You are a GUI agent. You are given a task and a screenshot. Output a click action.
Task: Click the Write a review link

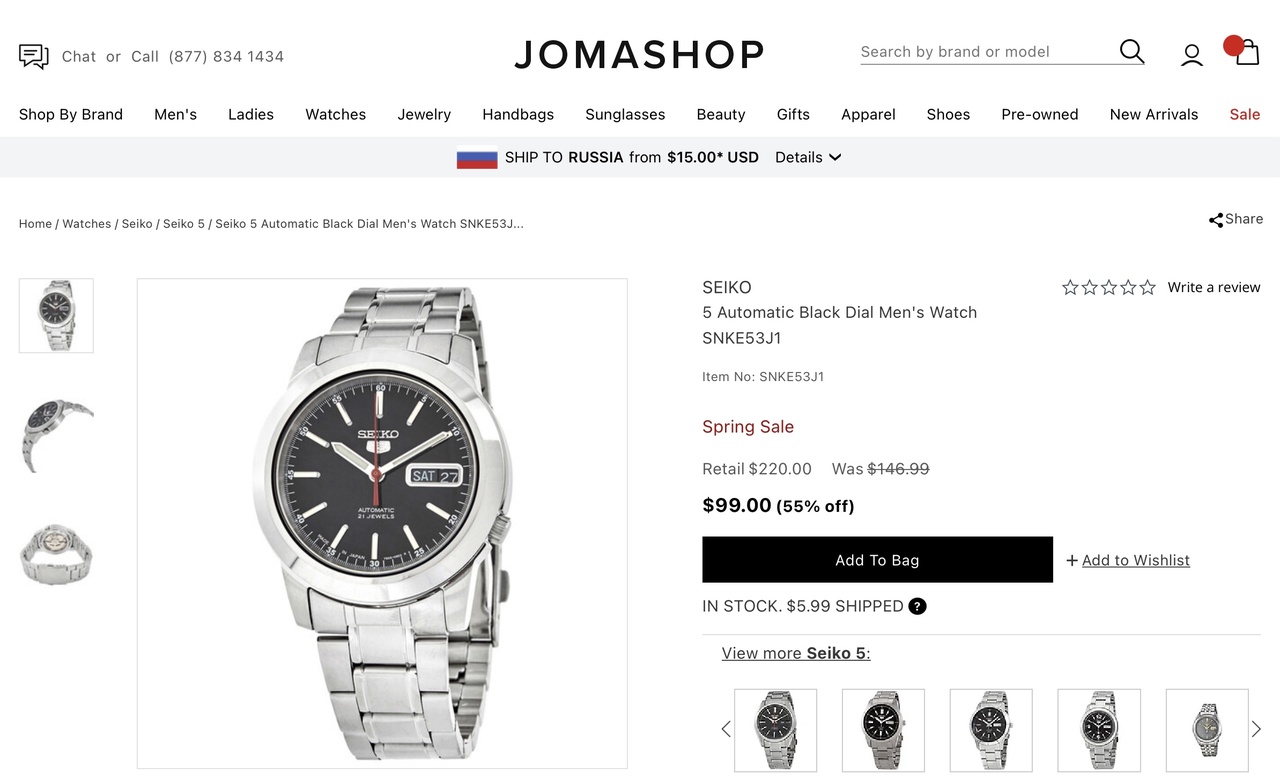tap(1213, 287)
